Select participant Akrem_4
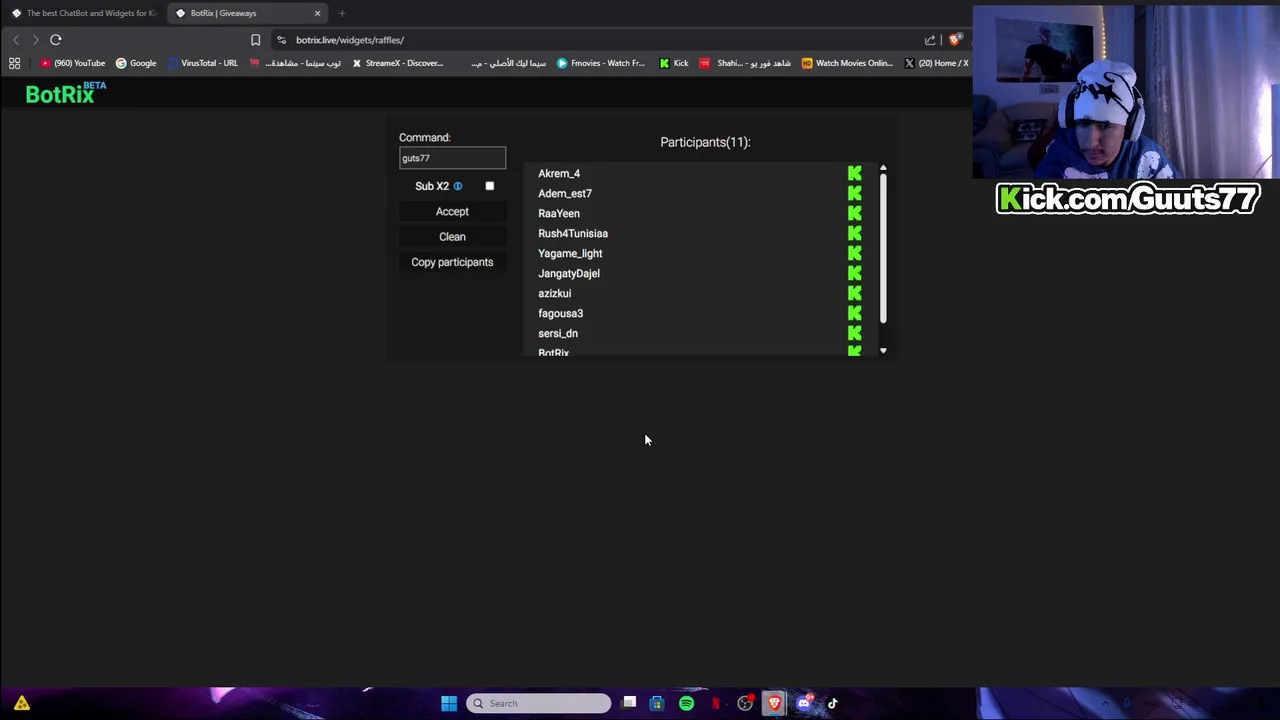 click(559, 173)
